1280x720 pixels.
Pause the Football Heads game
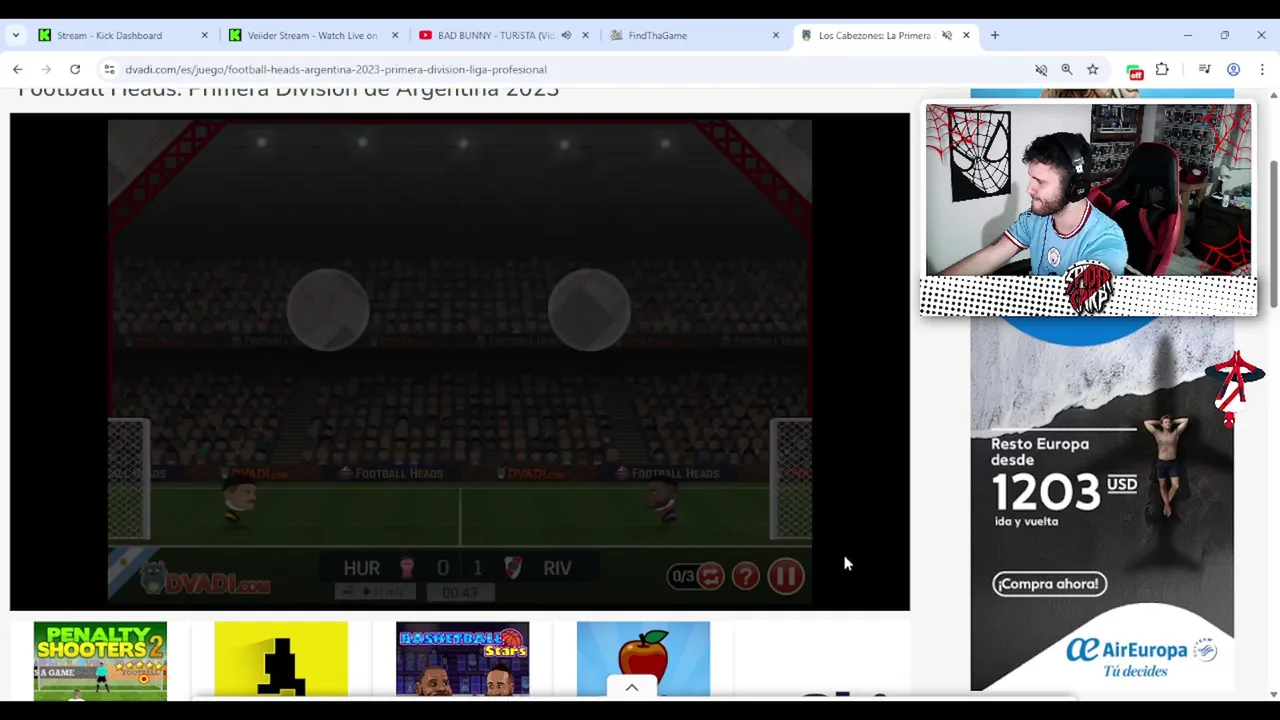pyautogui.click(x=786, y=576)
